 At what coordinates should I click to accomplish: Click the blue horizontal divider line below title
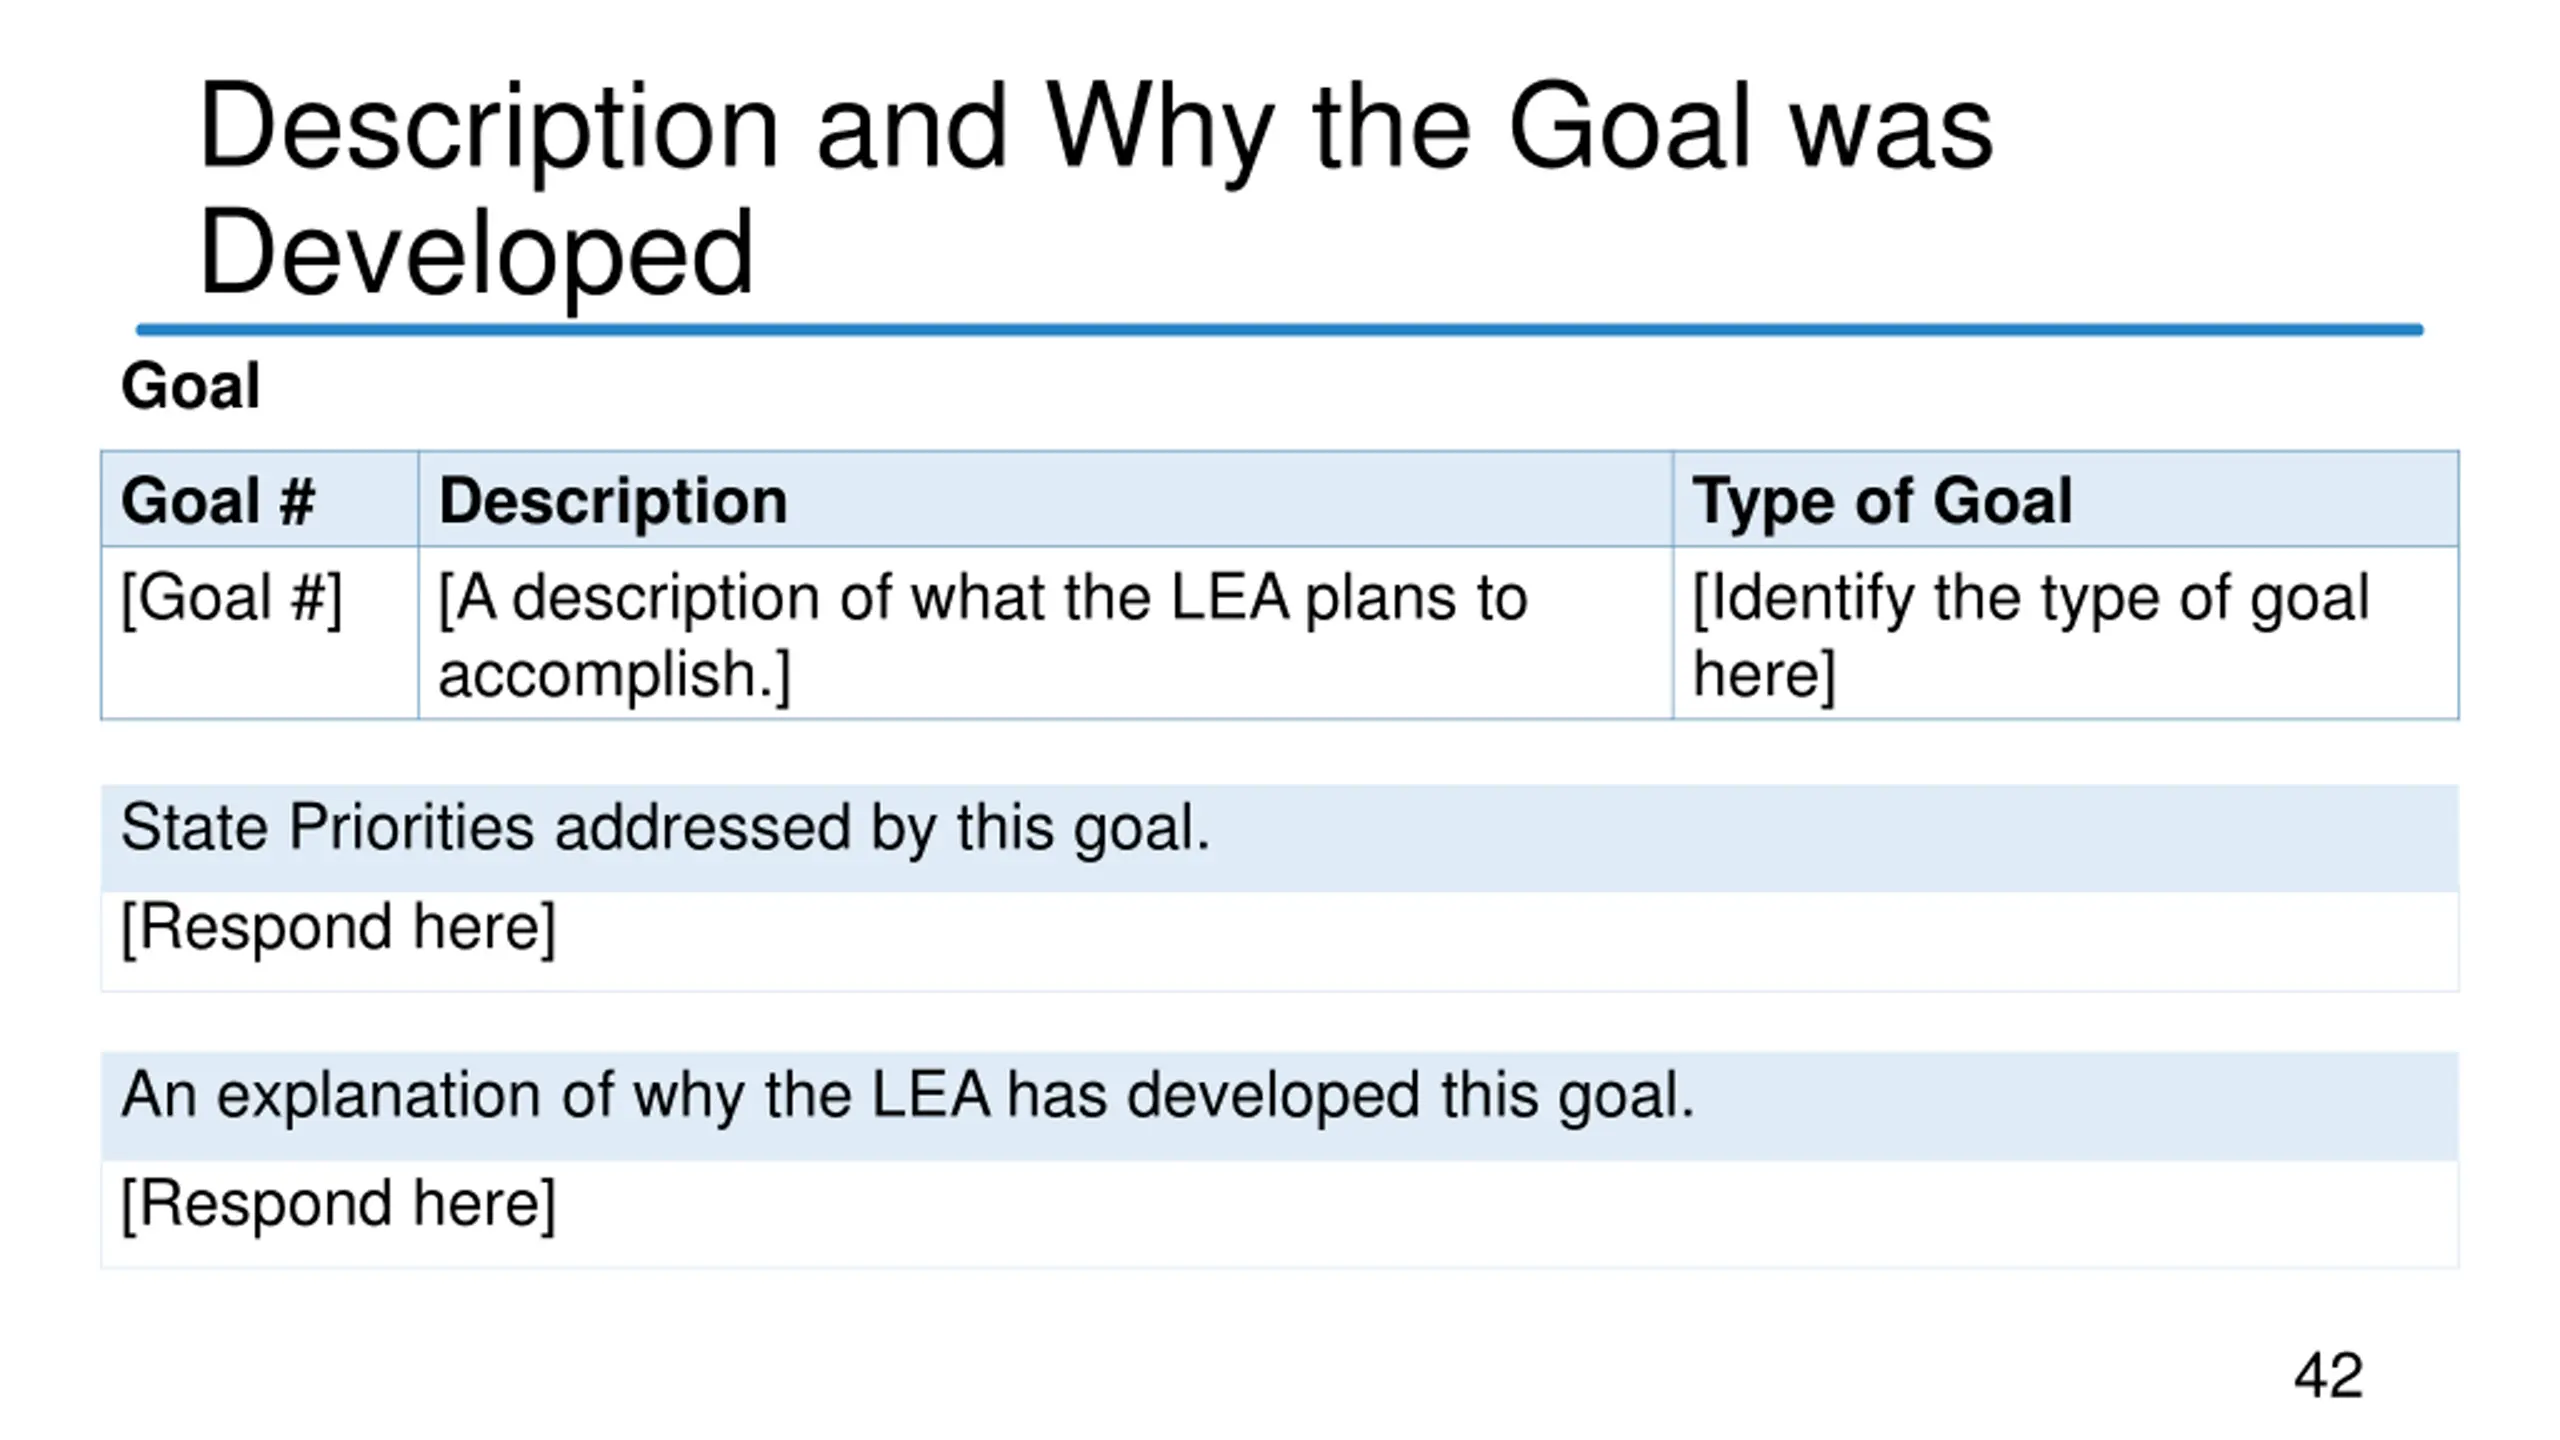[1280, 330]
